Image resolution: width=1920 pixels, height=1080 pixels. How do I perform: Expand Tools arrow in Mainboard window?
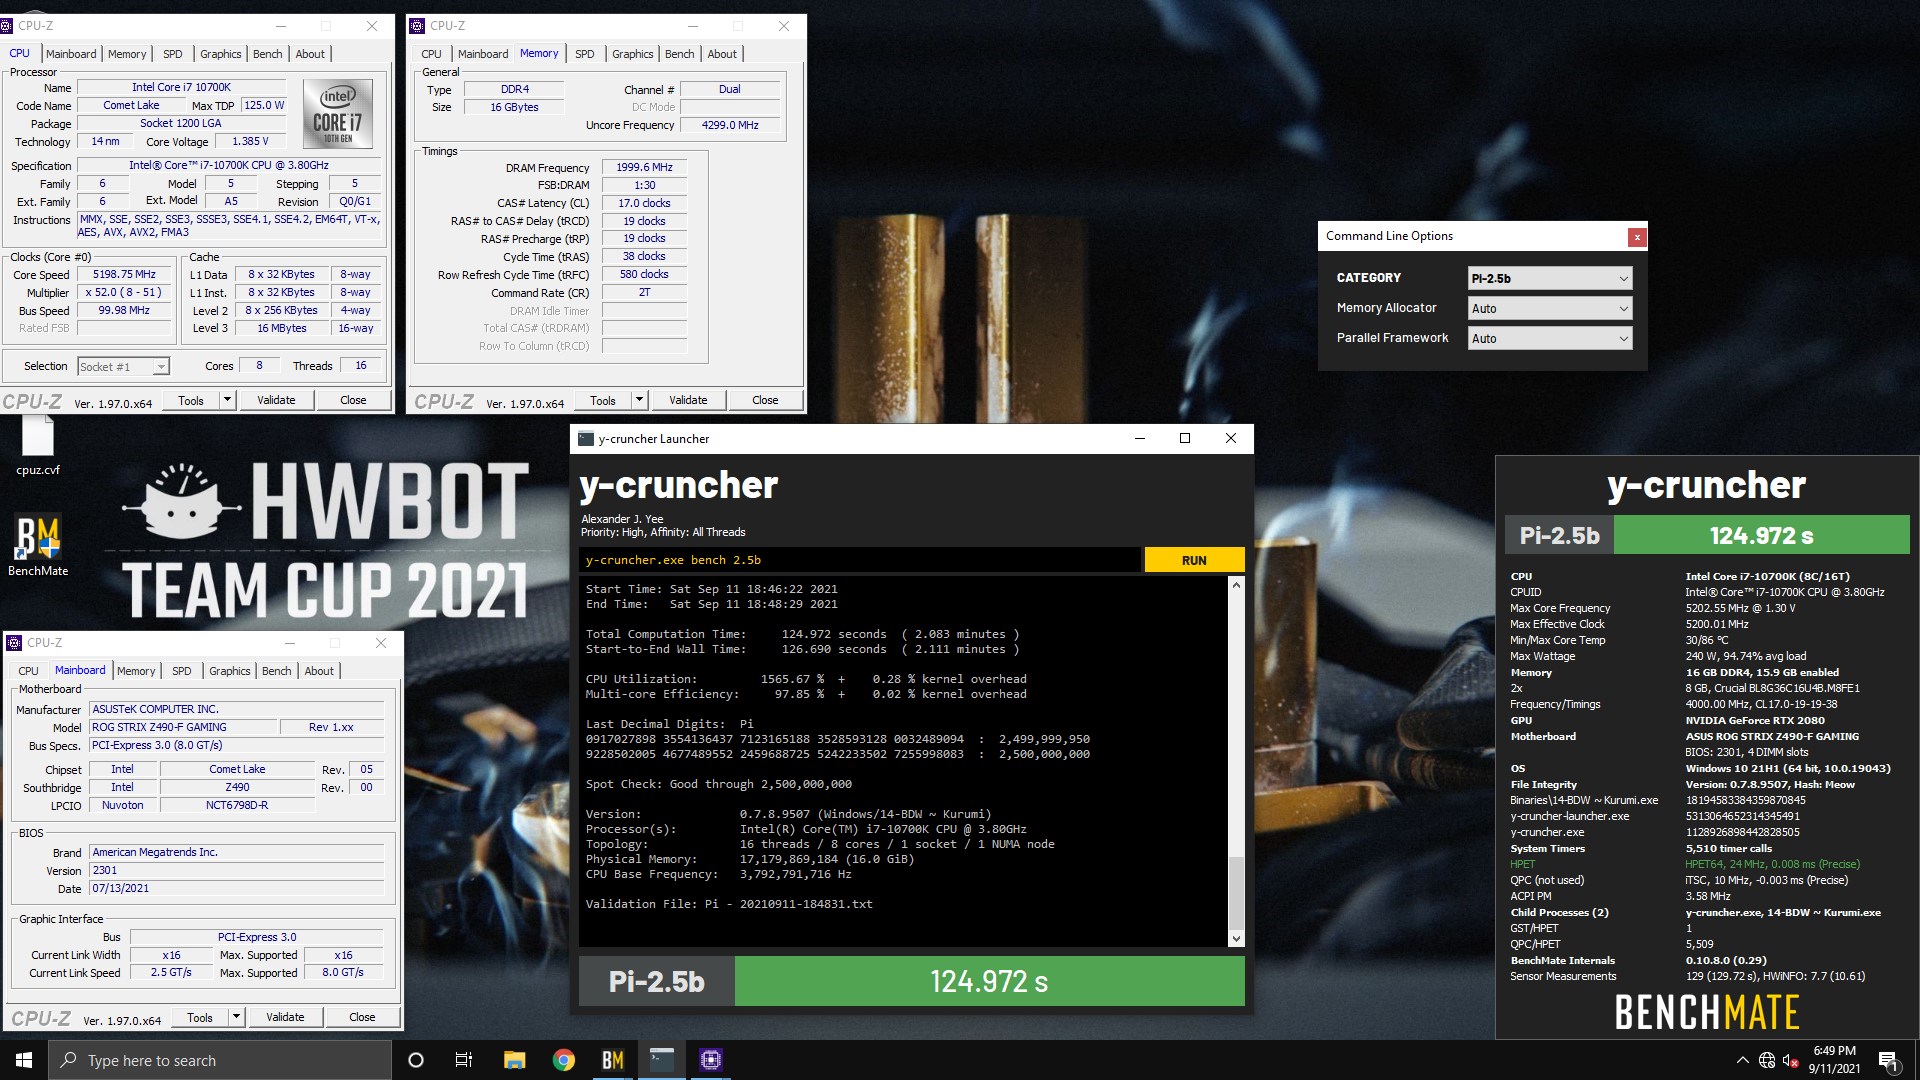tap(236, 1017)
